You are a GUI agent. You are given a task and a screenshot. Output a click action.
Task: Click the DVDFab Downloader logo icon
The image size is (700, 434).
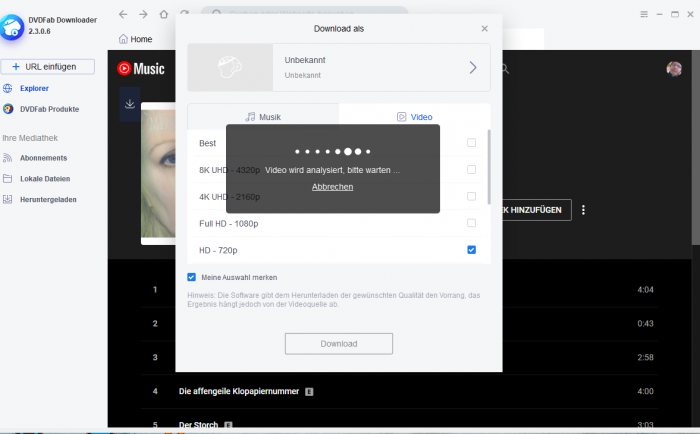click(x=12, y=27)
